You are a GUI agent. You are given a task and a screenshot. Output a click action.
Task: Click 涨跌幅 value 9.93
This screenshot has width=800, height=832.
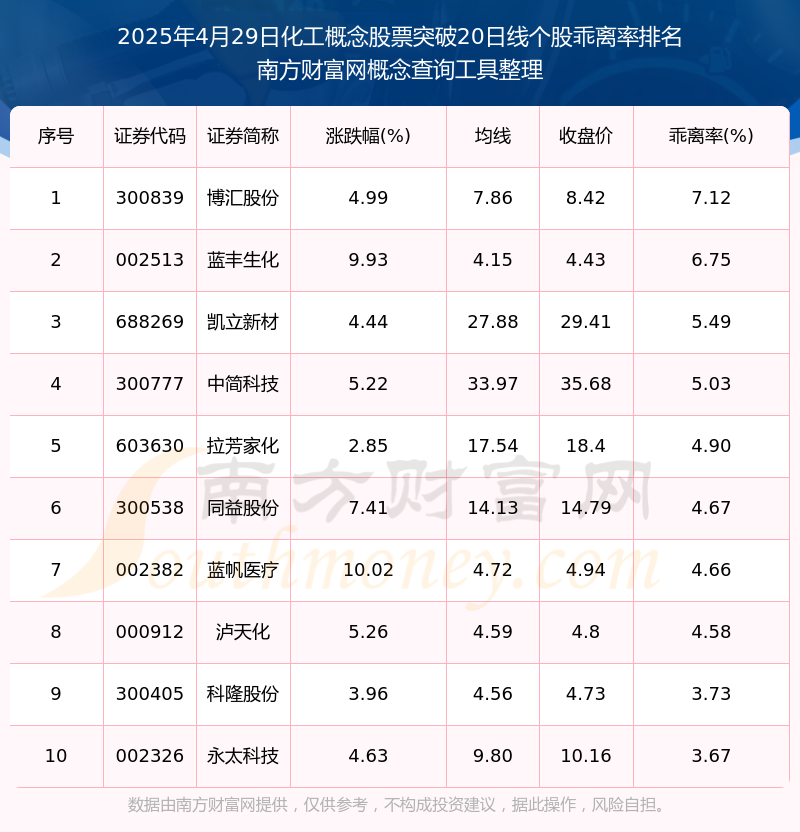pyautogui.click(x=368, y=260)
